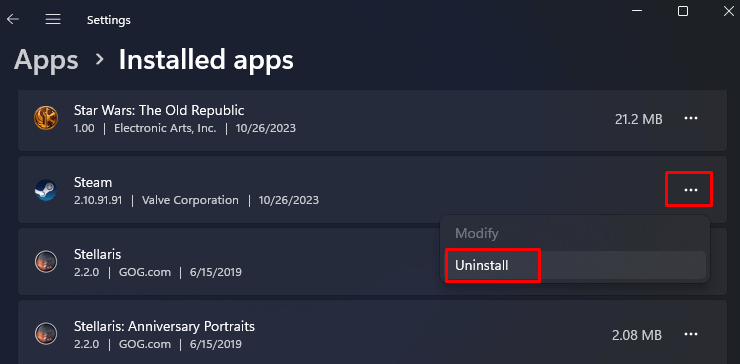Click the Stellaris app icon

(46, 262)
